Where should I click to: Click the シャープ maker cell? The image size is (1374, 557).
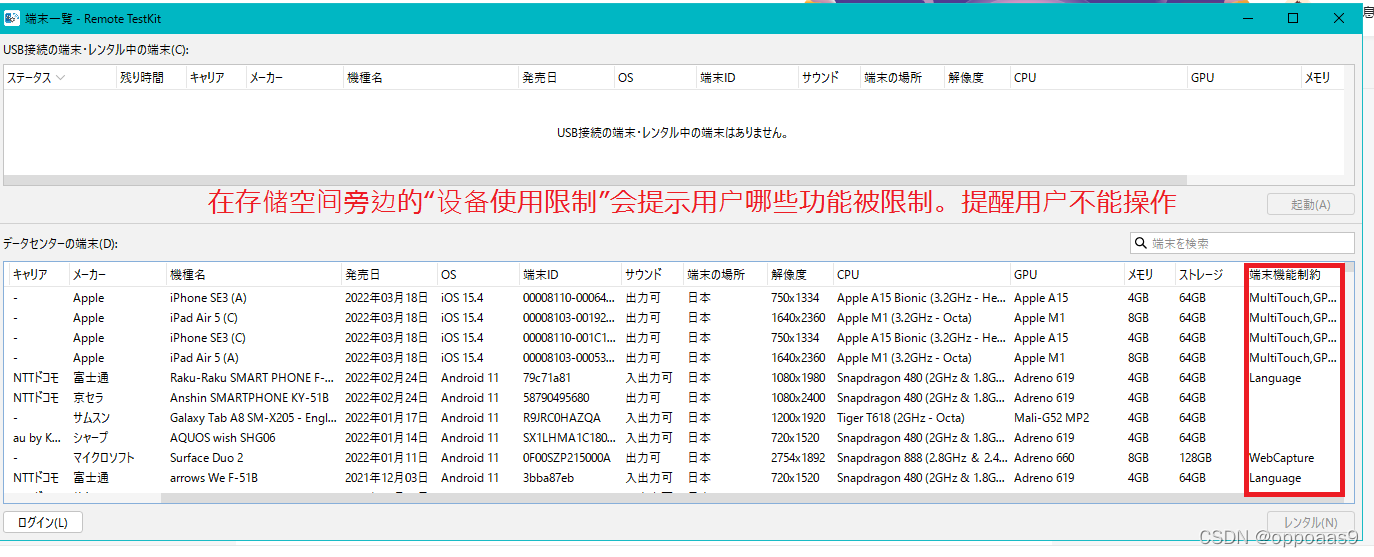pos(90,438)
